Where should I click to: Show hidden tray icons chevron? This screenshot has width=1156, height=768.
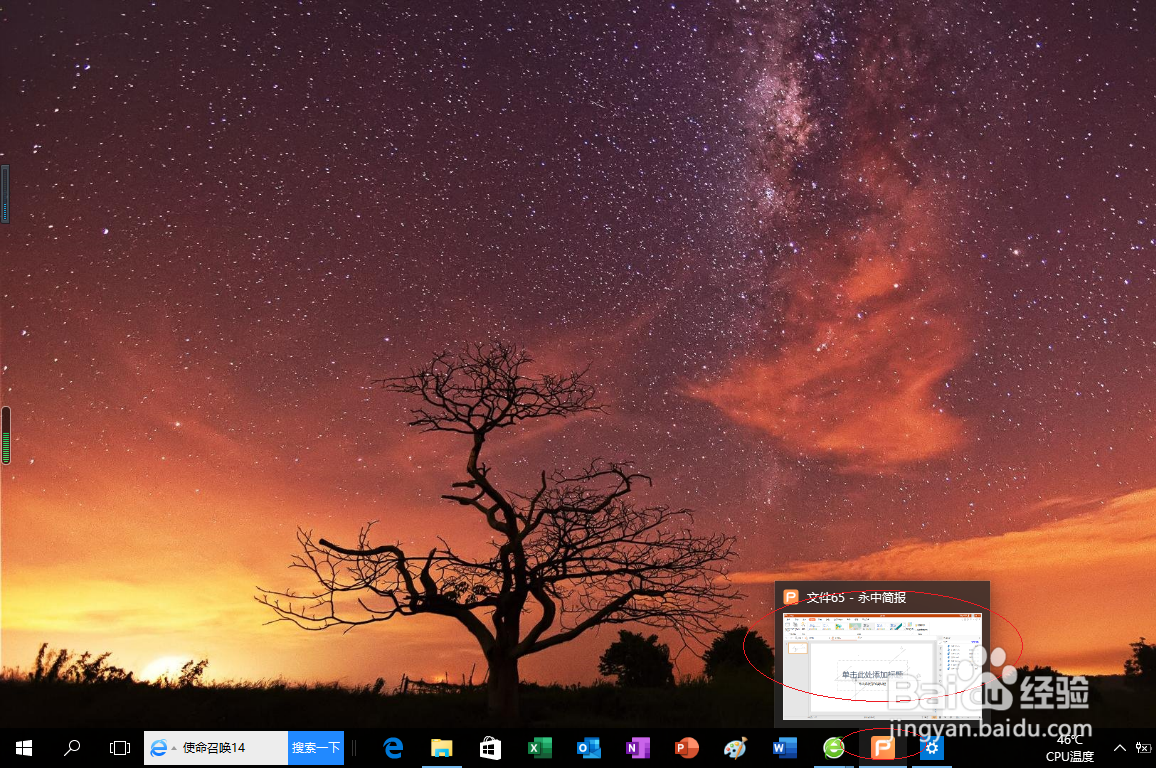(1119, 748)
